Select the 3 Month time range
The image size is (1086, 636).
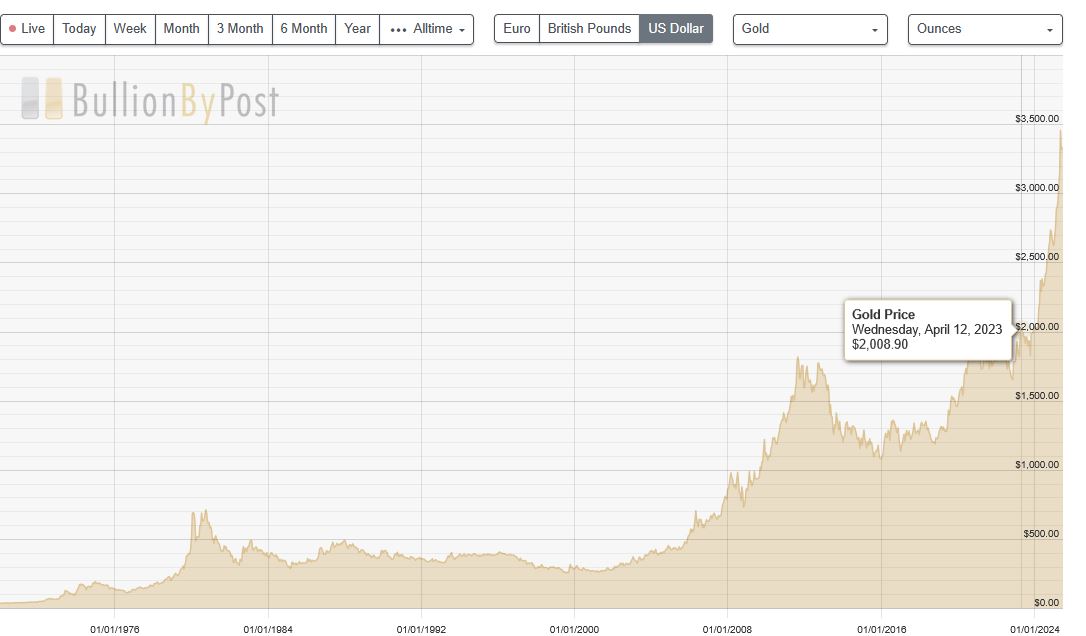[x=240, y=29]
